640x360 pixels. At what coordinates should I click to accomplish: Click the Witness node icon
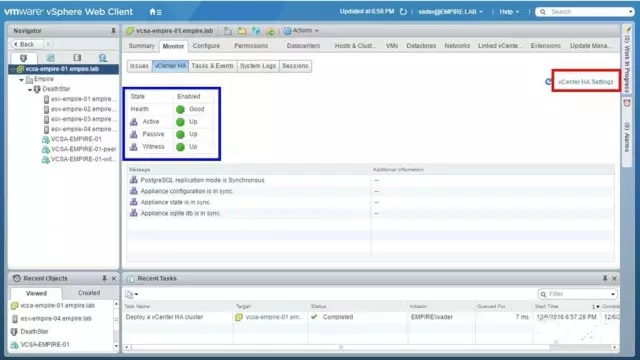(x=133, y=147)
